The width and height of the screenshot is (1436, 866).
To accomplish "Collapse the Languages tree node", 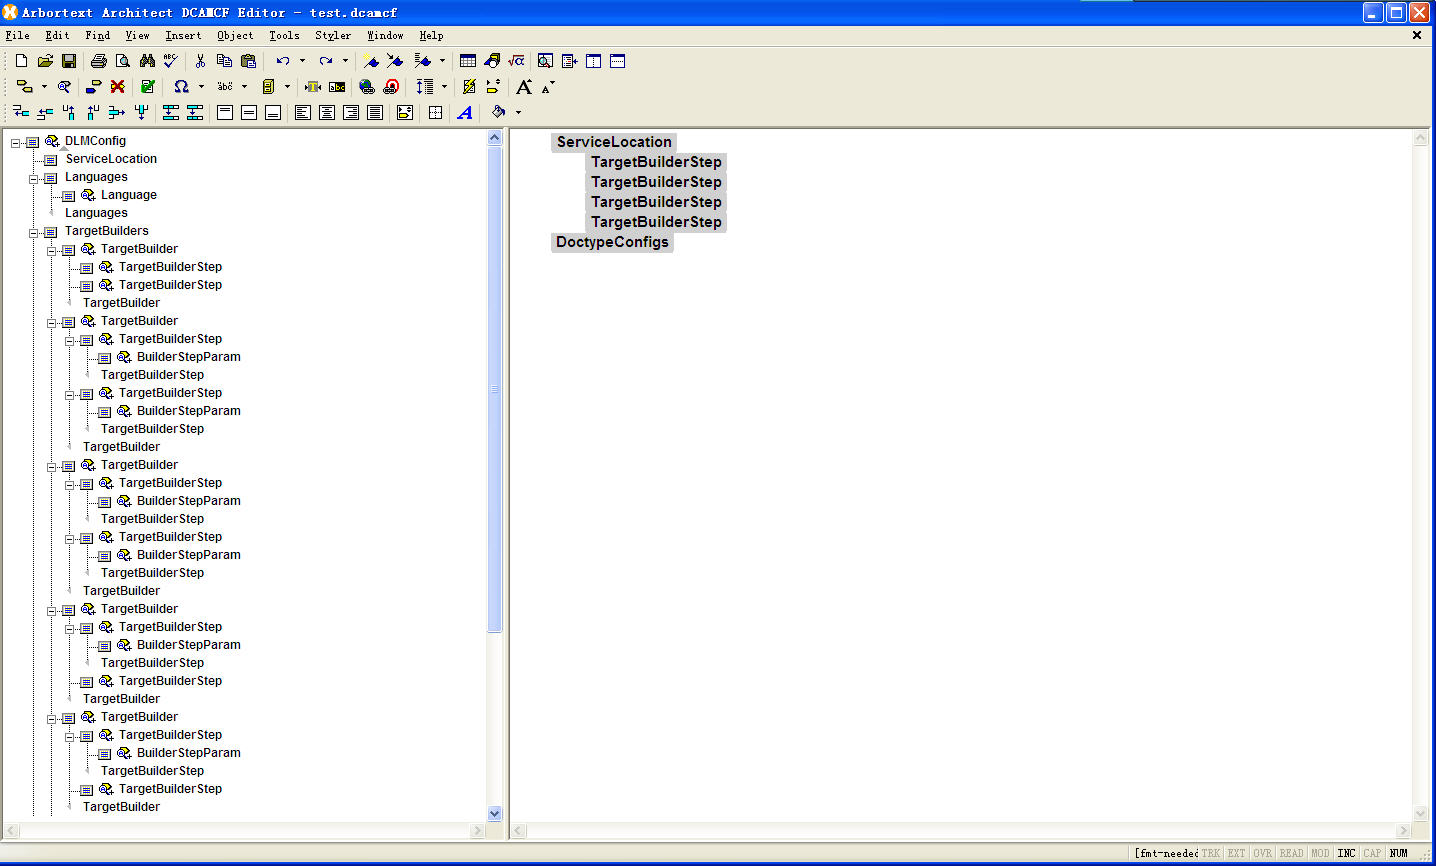I will [x=34, y=179].
